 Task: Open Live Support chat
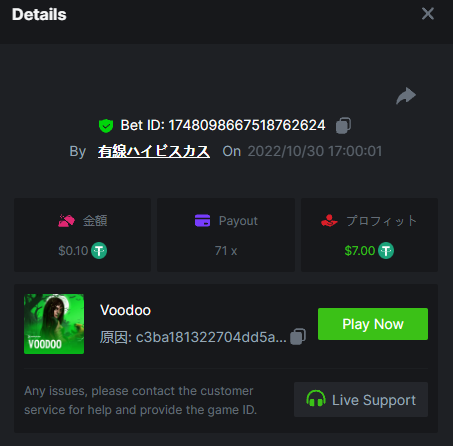(361, 399)
